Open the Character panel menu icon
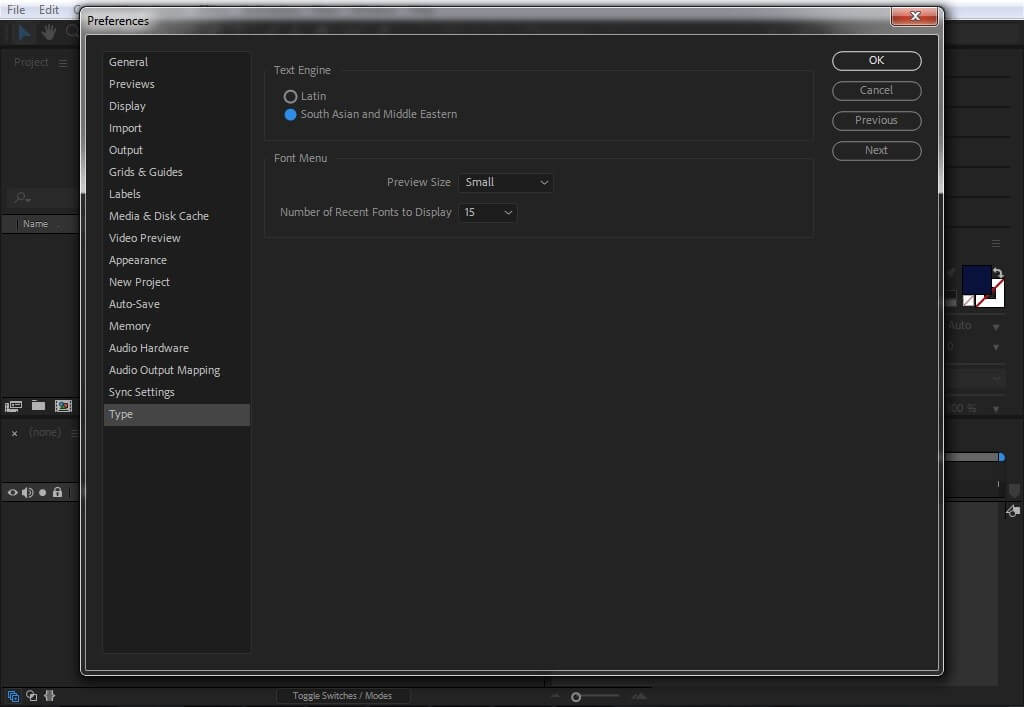1024x707 pixels. (x=996, y=244)
